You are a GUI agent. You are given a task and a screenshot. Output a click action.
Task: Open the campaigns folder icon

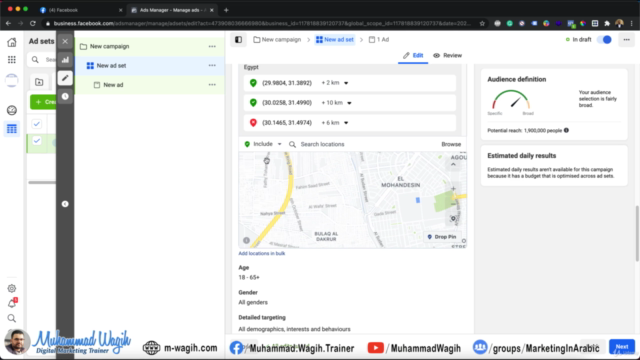(39, 82)
